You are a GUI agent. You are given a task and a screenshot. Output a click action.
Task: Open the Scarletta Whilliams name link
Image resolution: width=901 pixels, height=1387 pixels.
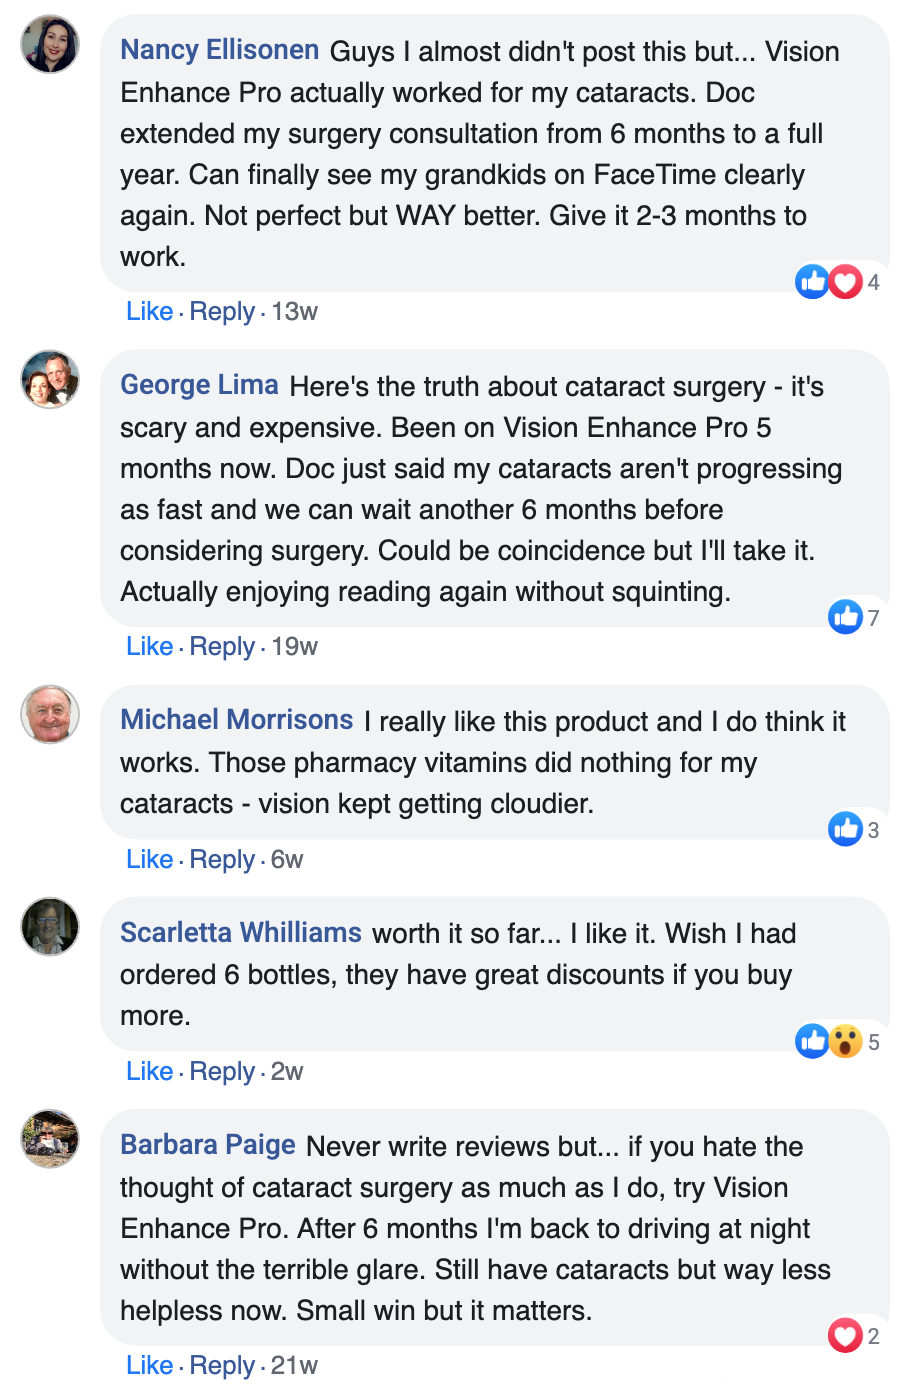pyautogui.click(x=241, y=933)
